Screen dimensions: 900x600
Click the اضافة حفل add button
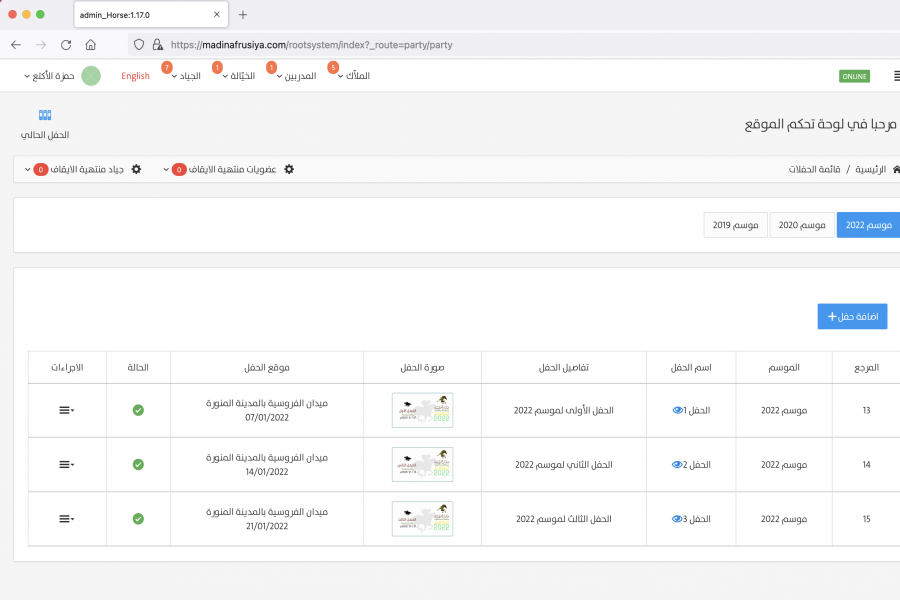(852, 316)
